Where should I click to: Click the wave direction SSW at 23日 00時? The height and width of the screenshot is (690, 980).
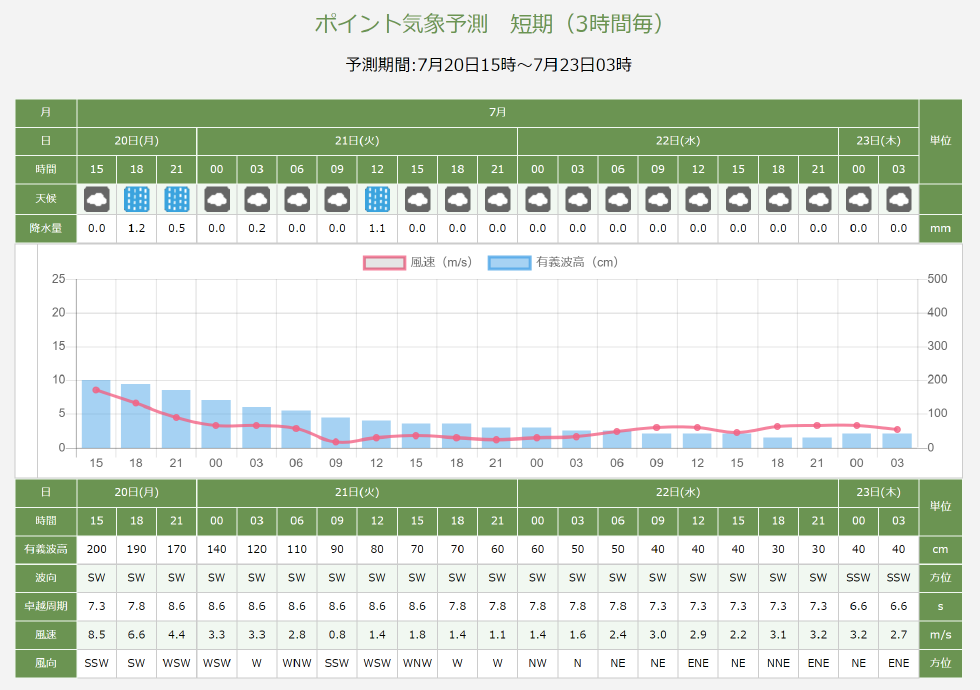[x=858, y=578]
